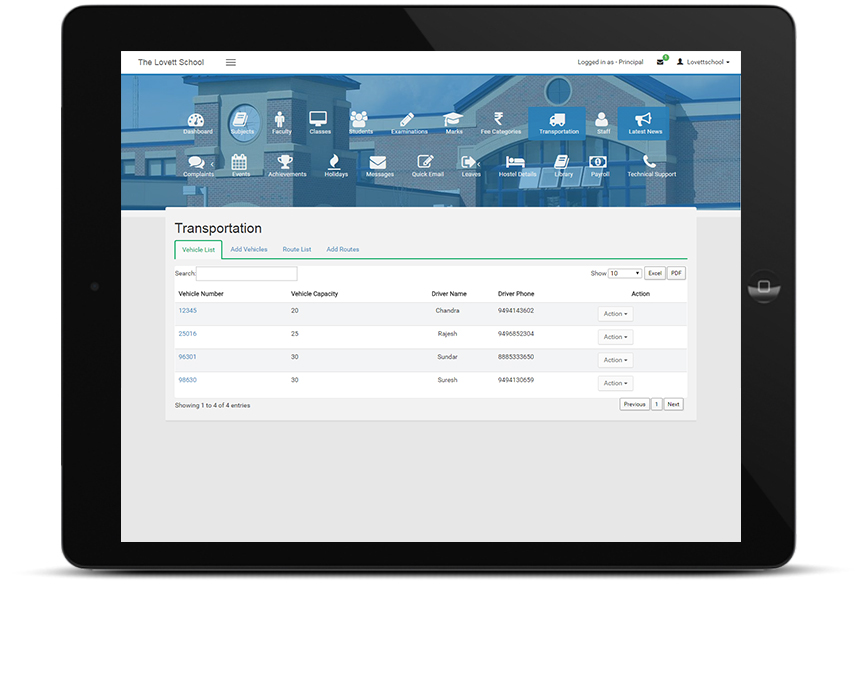
Task: Open the Dashboard gauge icon
Action: [197, 121]
